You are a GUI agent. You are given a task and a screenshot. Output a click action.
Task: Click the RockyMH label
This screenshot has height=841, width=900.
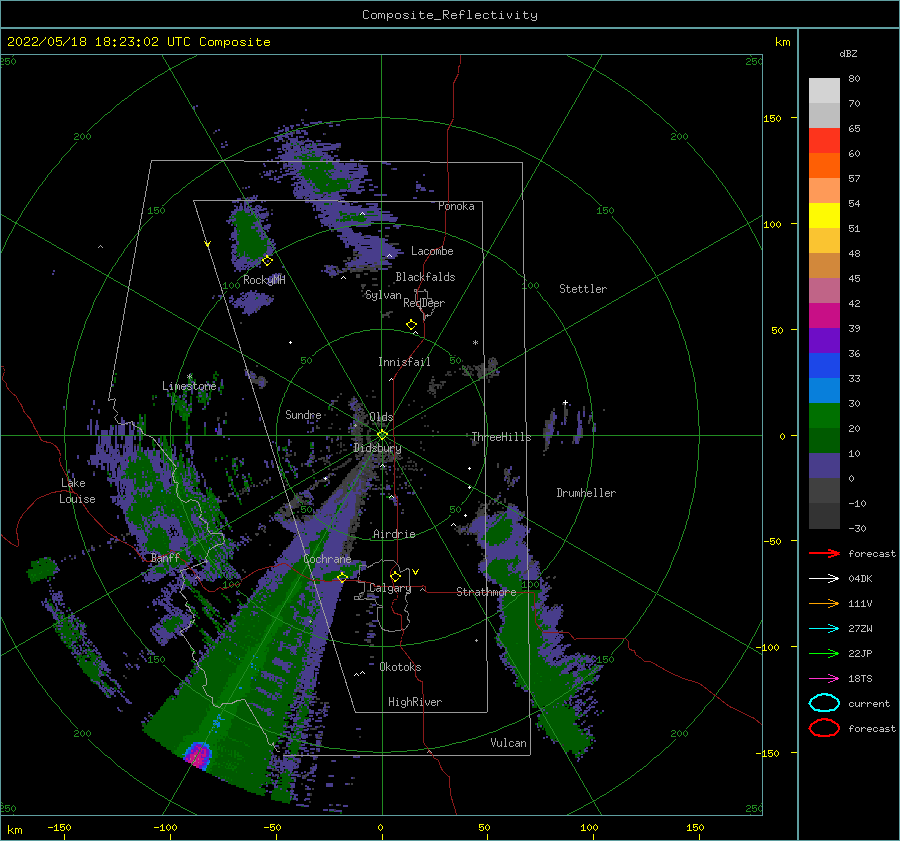[x=264, y=280]
